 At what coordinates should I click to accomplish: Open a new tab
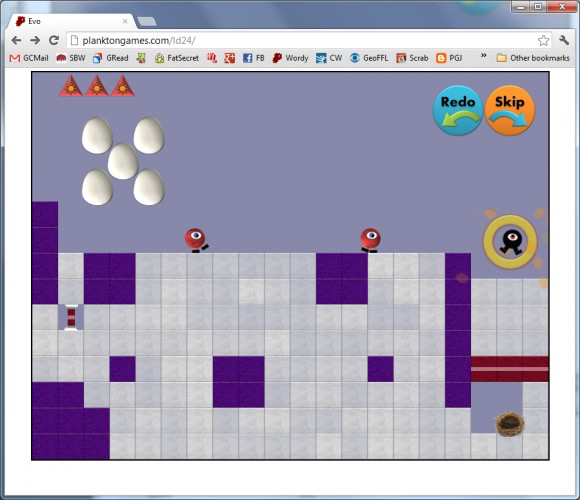pyautogui.click(x=147, y=22)
